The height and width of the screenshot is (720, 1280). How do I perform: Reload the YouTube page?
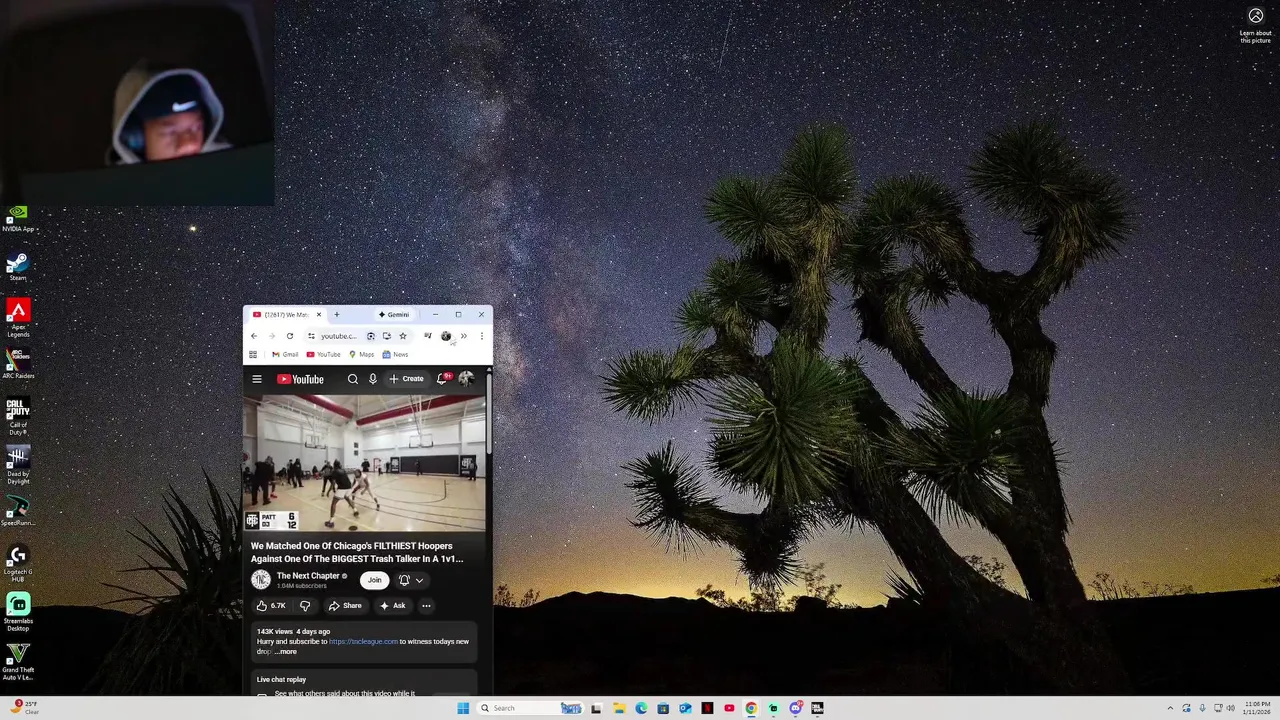tap(290, 336)
